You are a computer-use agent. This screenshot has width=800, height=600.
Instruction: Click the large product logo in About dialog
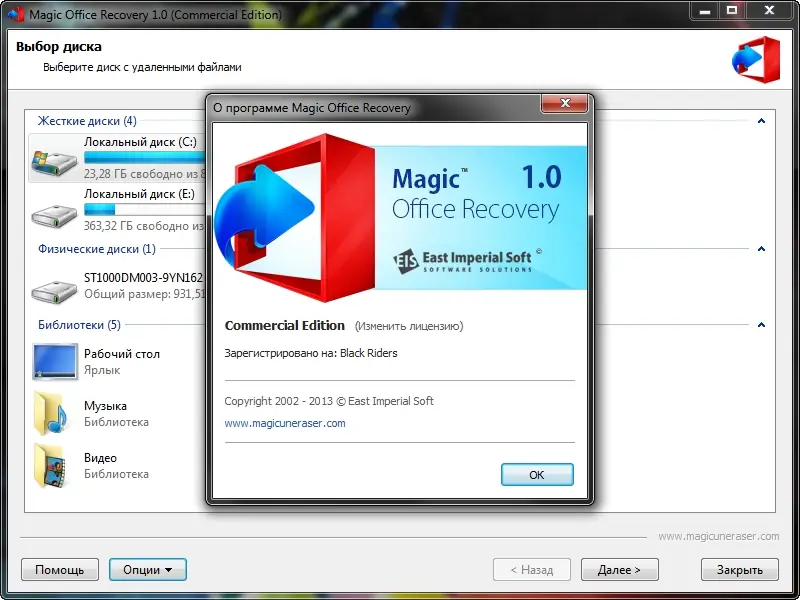pyautogui.click(x=294, y=217)
